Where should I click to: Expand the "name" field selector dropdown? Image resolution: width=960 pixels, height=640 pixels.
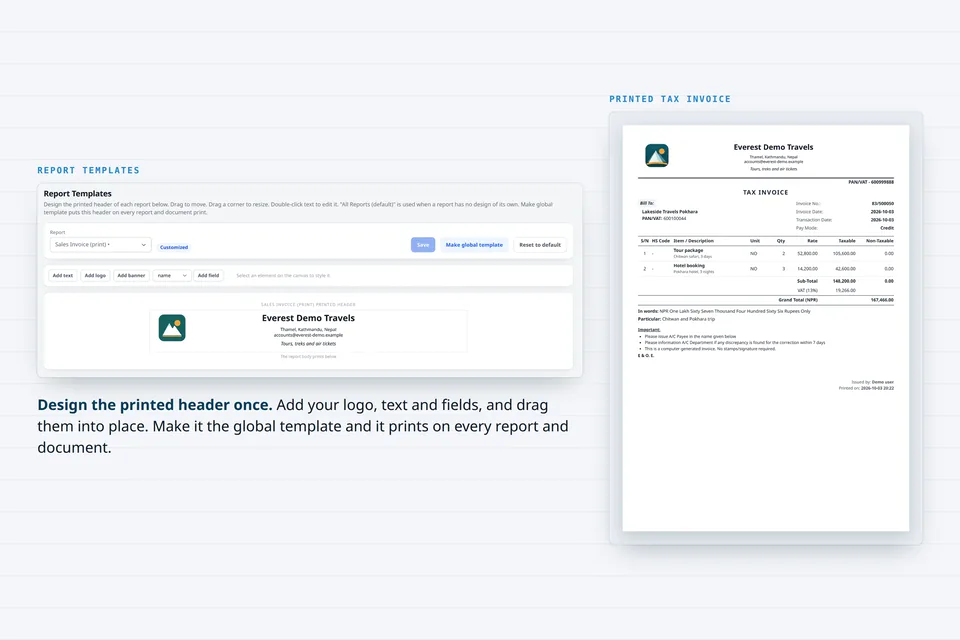pyautogui.click(x=172, y=276)
